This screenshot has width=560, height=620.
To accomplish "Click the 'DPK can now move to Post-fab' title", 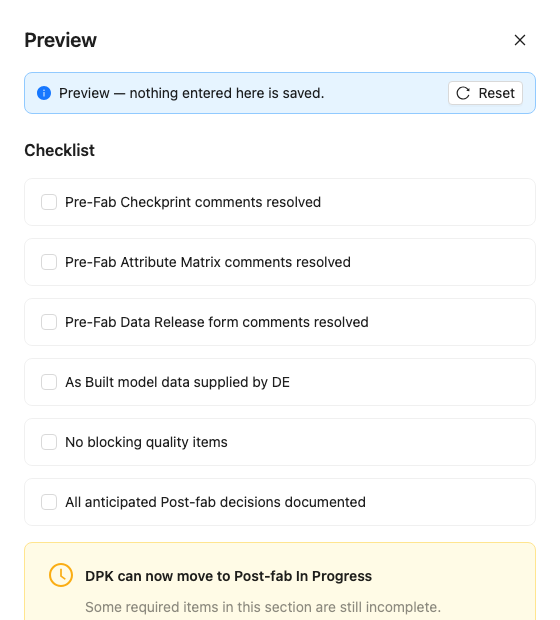I will click(x=229, y=576).
